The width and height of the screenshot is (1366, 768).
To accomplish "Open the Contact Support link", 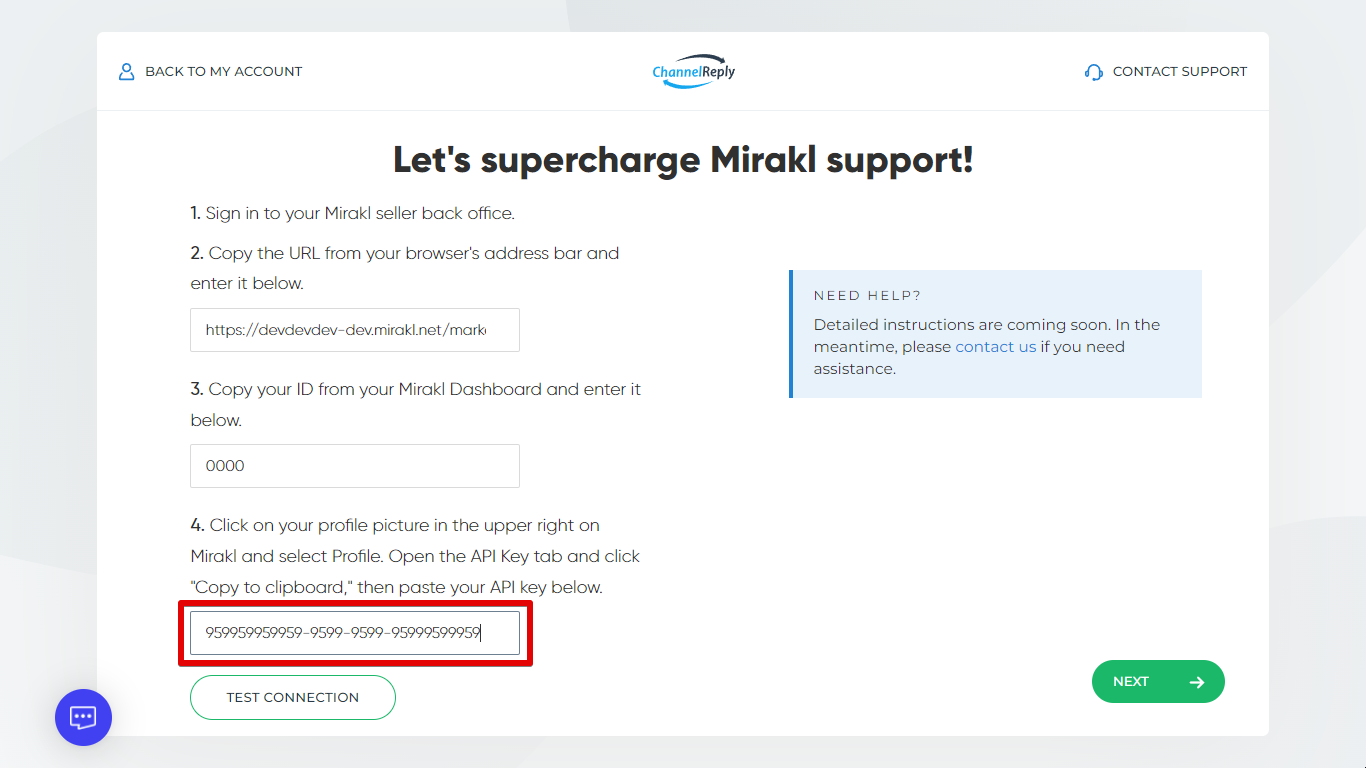I will [x=1166, y=72].
